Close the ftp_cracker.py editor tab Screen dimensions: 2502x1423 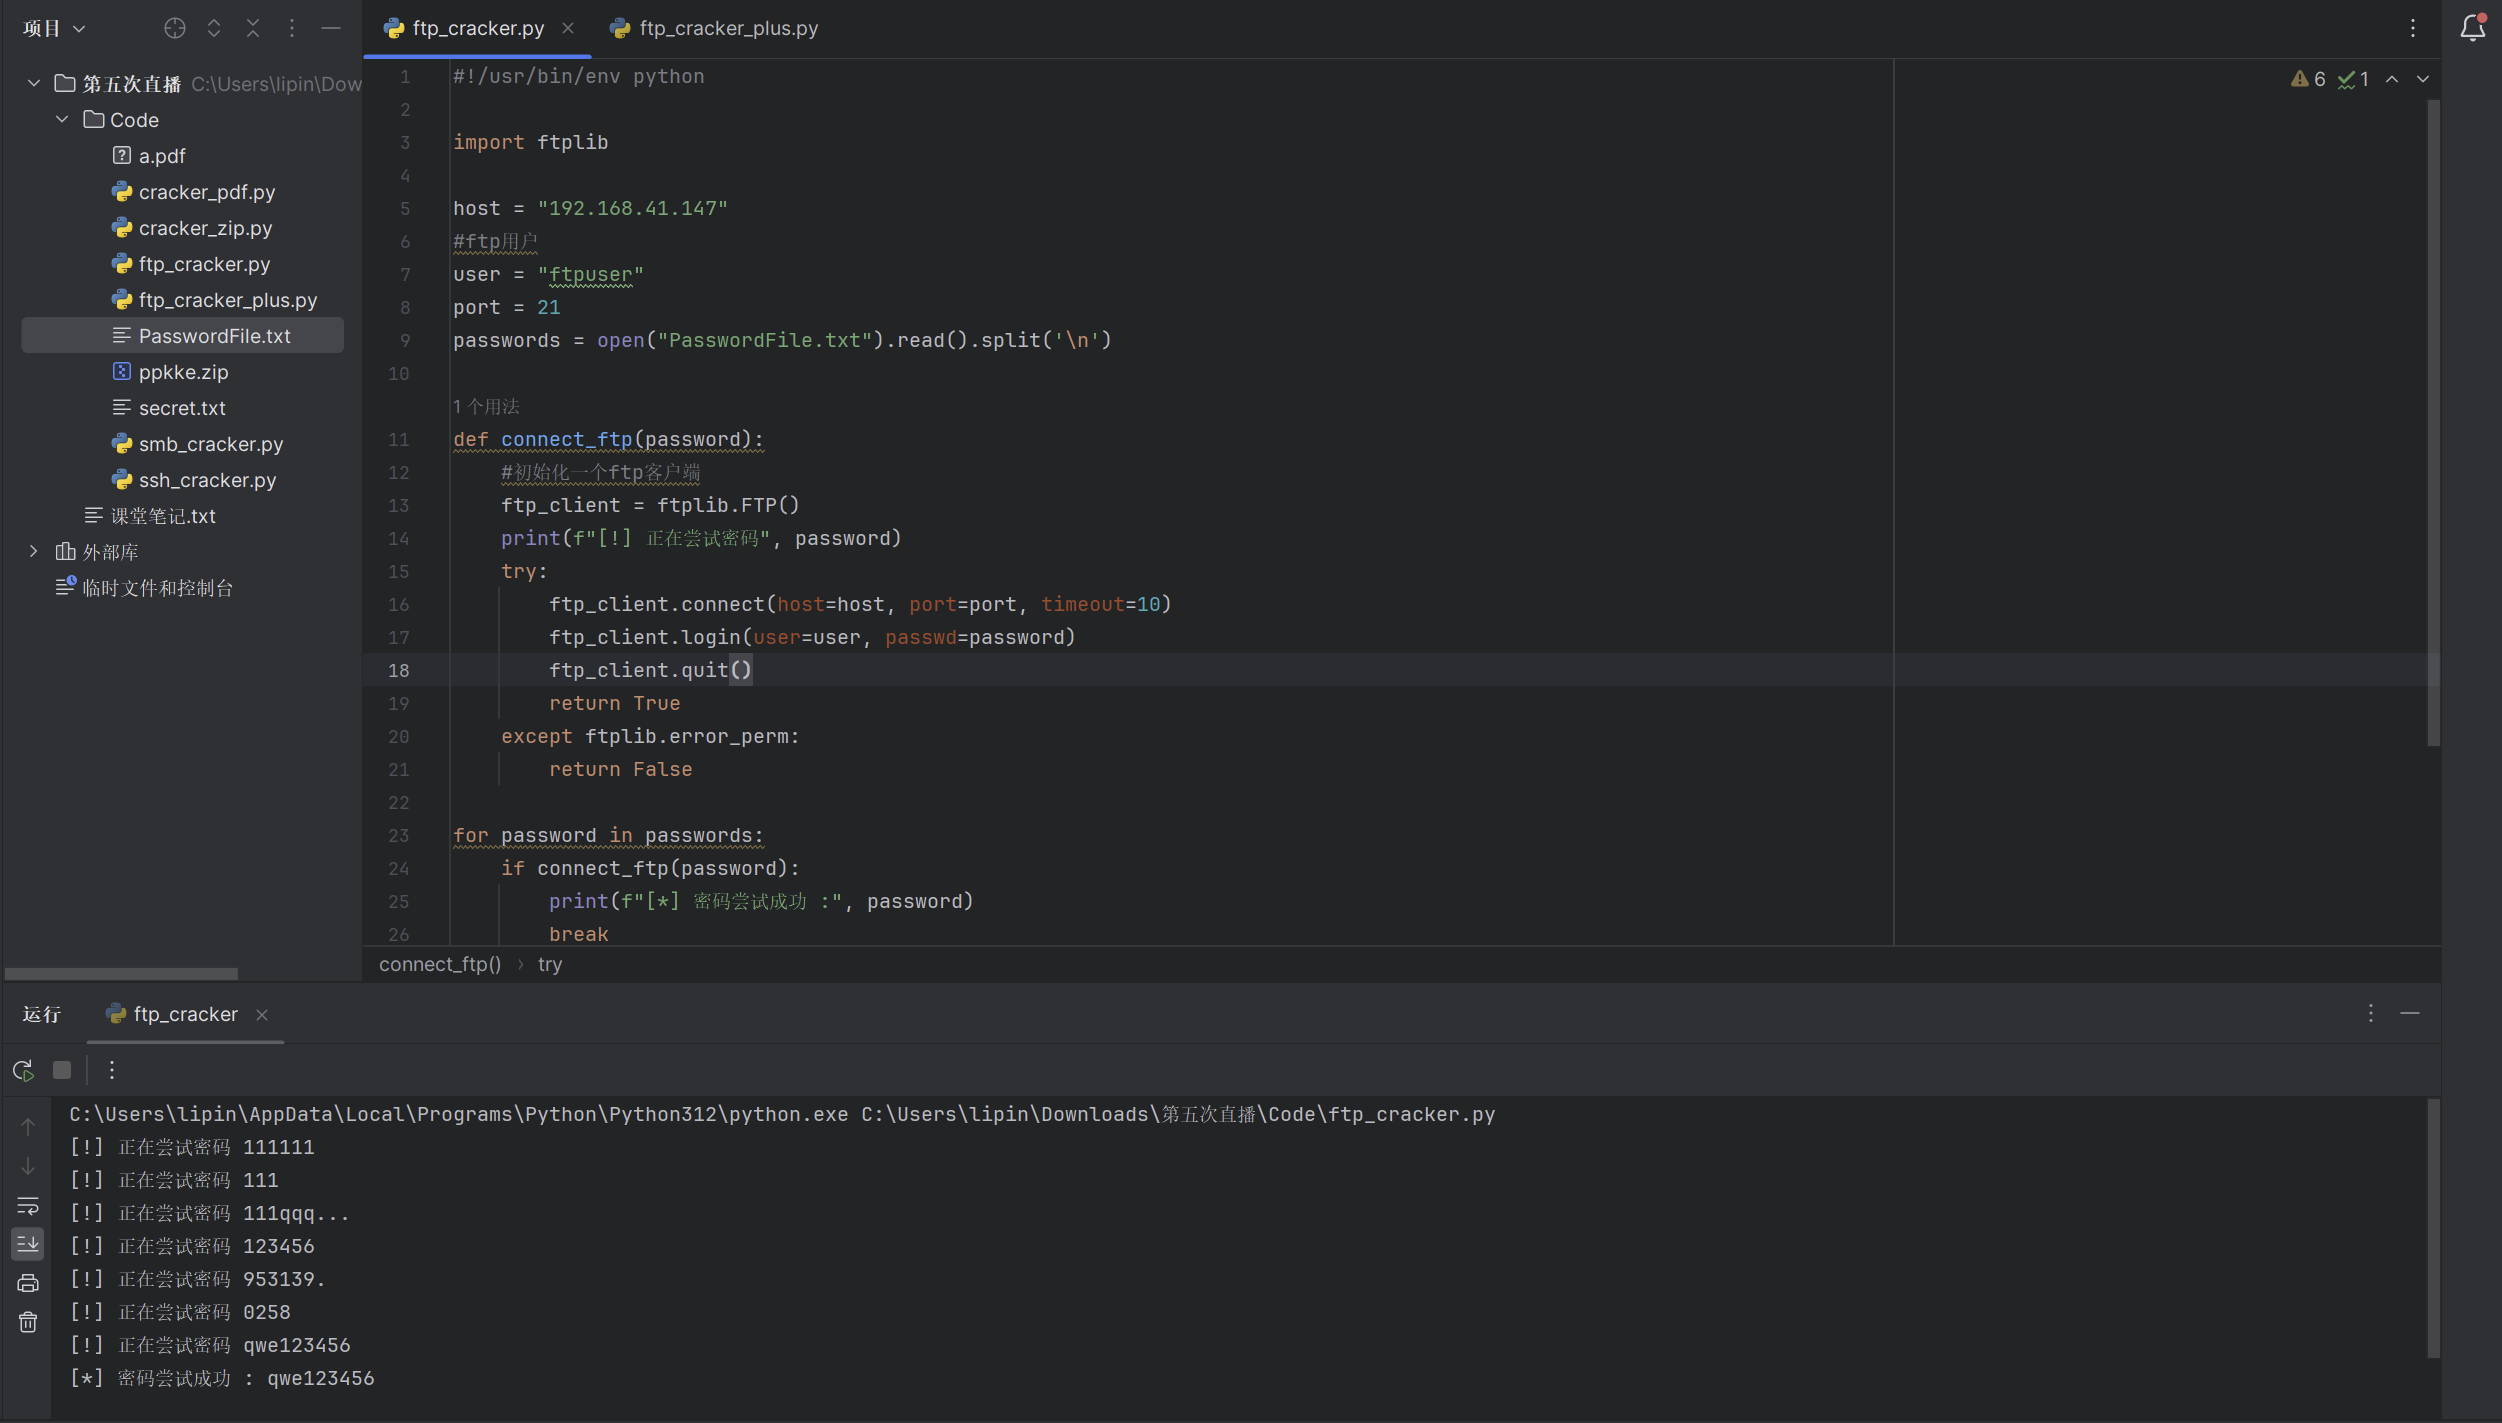click(x=568, y=28)
